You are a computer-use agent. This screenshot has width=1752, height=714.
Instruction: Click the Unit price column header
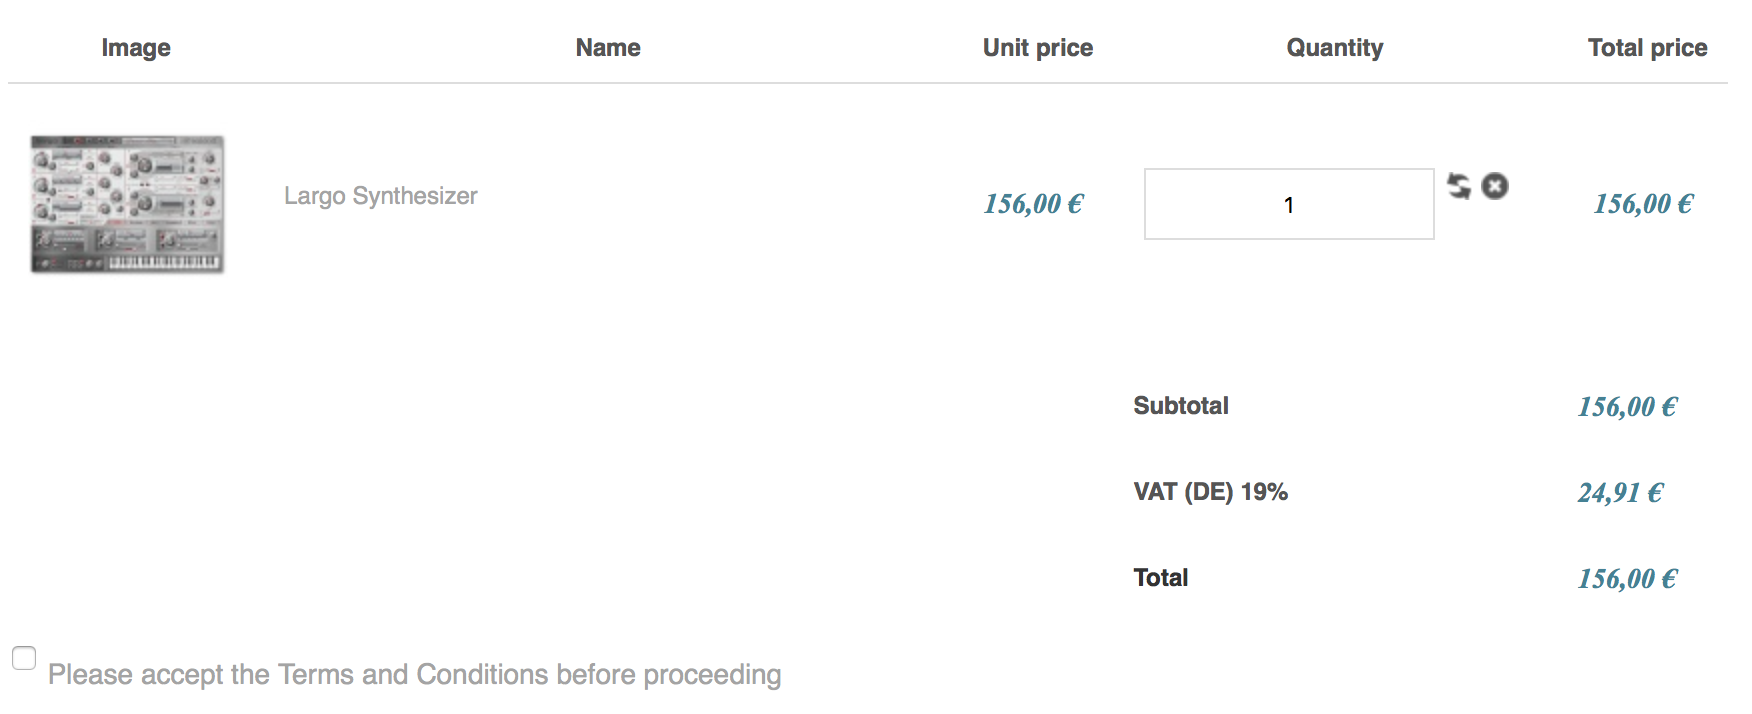[1037, 48]
